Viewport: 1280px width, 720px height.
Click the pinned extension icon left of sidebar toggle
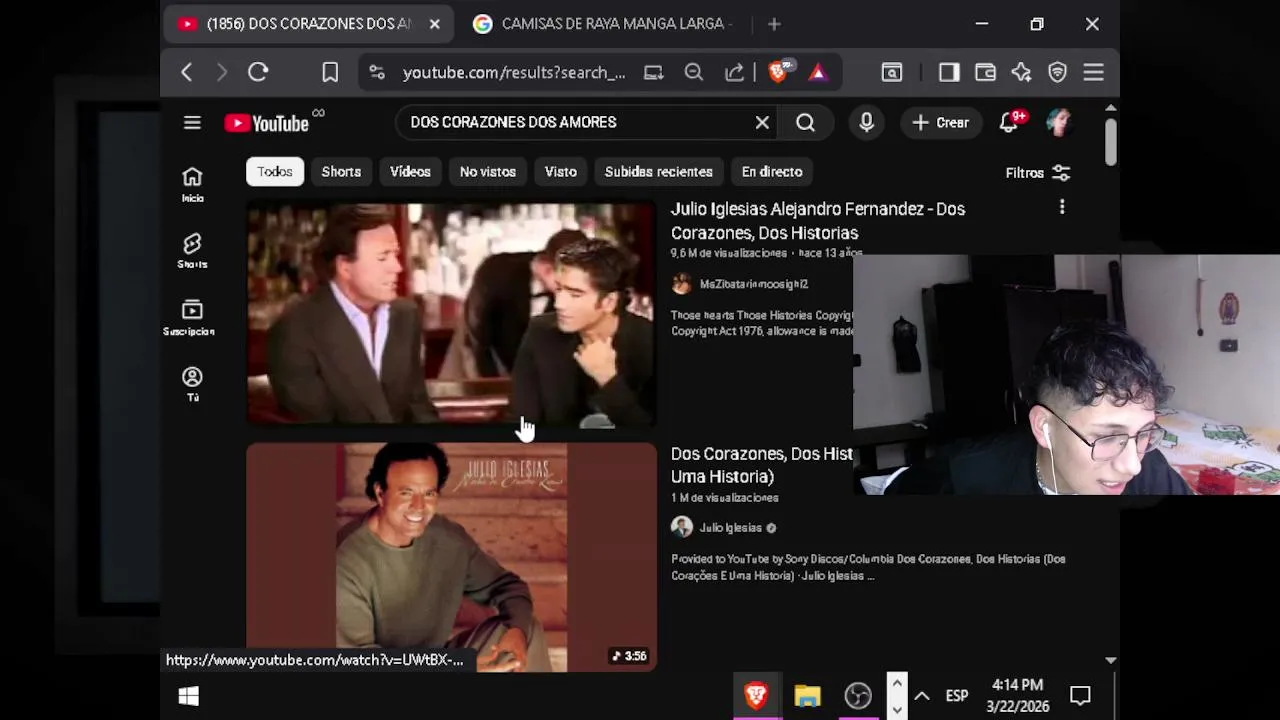pyautogui.click(x=891, y=72)
